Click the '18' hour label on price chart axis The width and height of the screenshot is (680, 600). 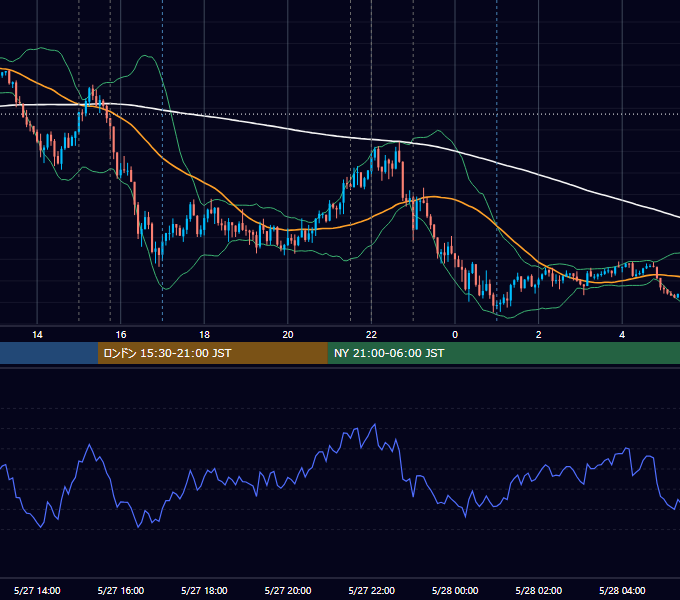pyautogui.click(x=204, y=335)
